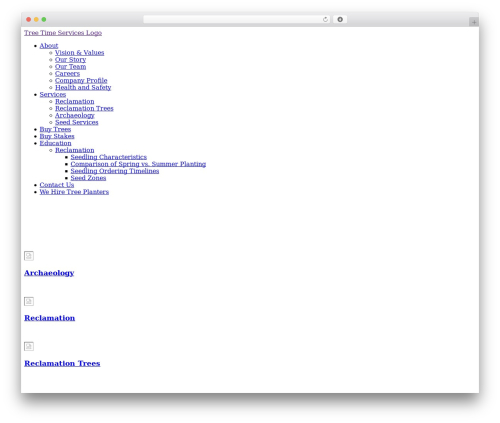The image size is (500, 423).
Task: Open the About menu link
Action: (x=49, y=46)
